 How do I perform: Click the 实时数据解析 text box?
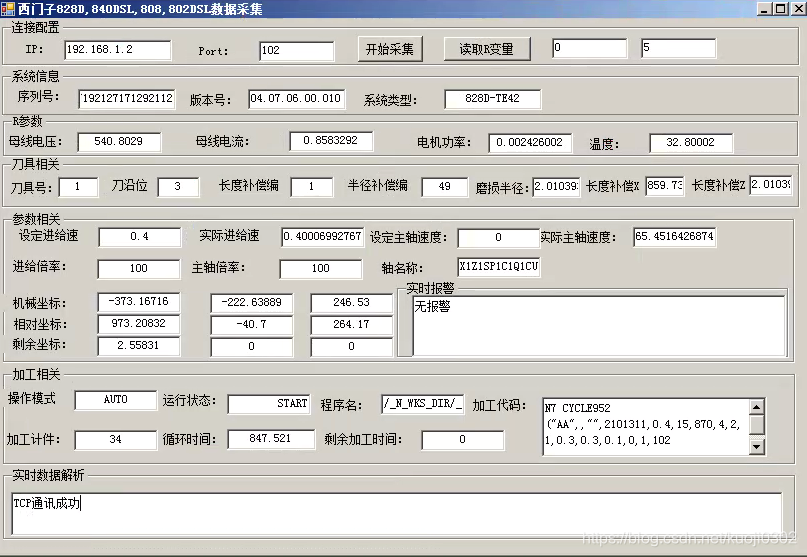(397, 514)
